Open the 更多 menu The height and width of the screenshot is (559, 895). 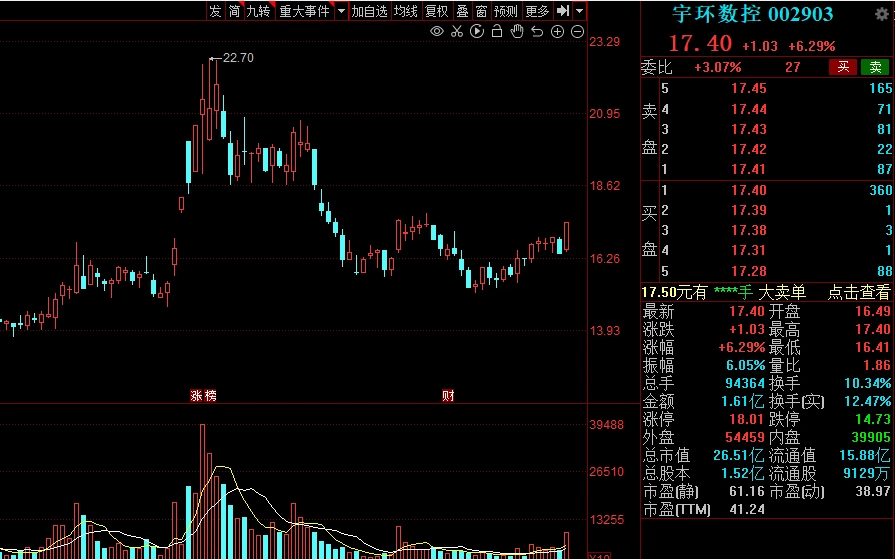(x=537, y=11)
